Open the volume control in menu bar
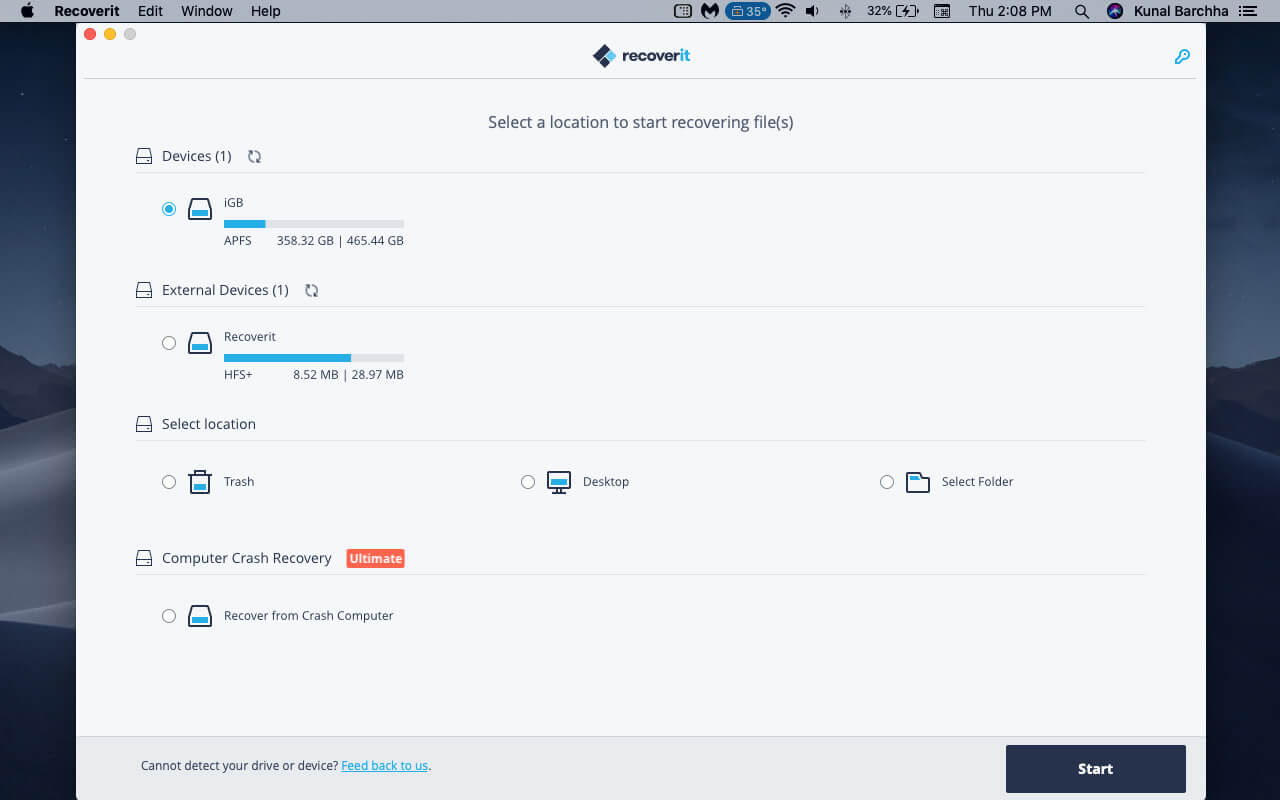The image size is (1280, 800). point(812,11)
